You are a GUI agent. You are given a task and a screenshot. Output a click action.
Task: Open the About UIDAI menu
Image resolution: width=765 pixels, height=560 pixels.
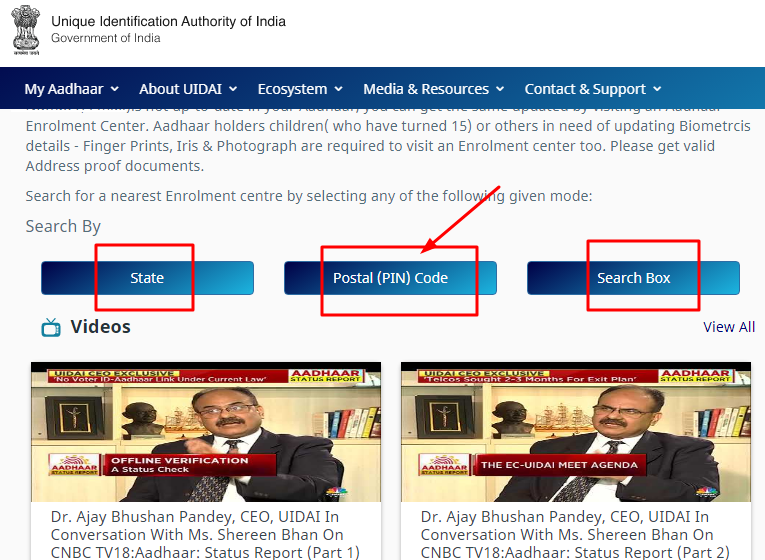click(181, 89)
